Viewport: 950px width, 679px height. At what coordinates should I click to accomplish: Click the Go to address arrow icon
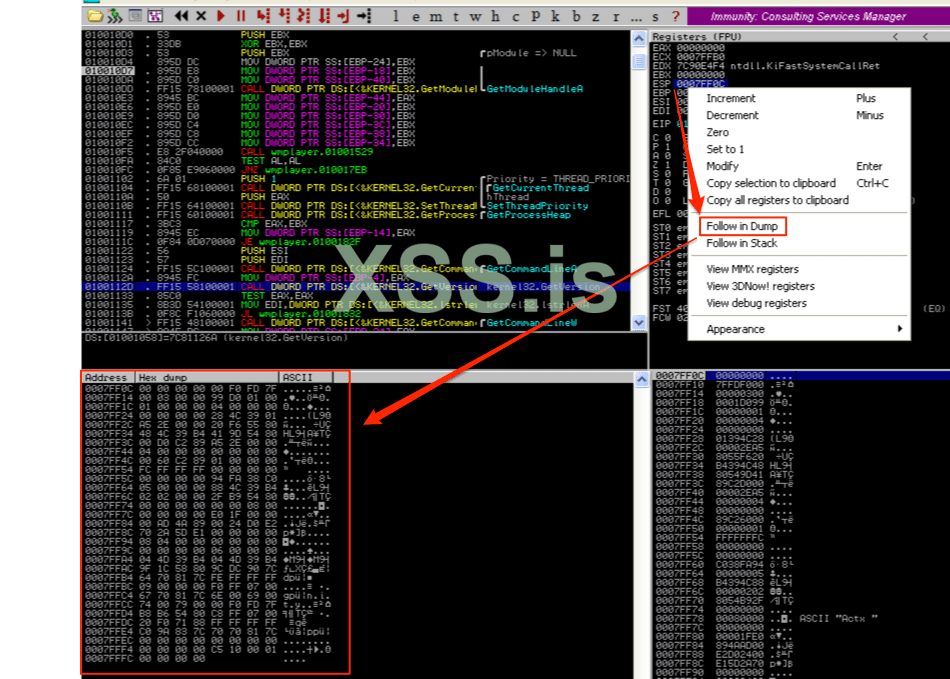pos(364,16)
